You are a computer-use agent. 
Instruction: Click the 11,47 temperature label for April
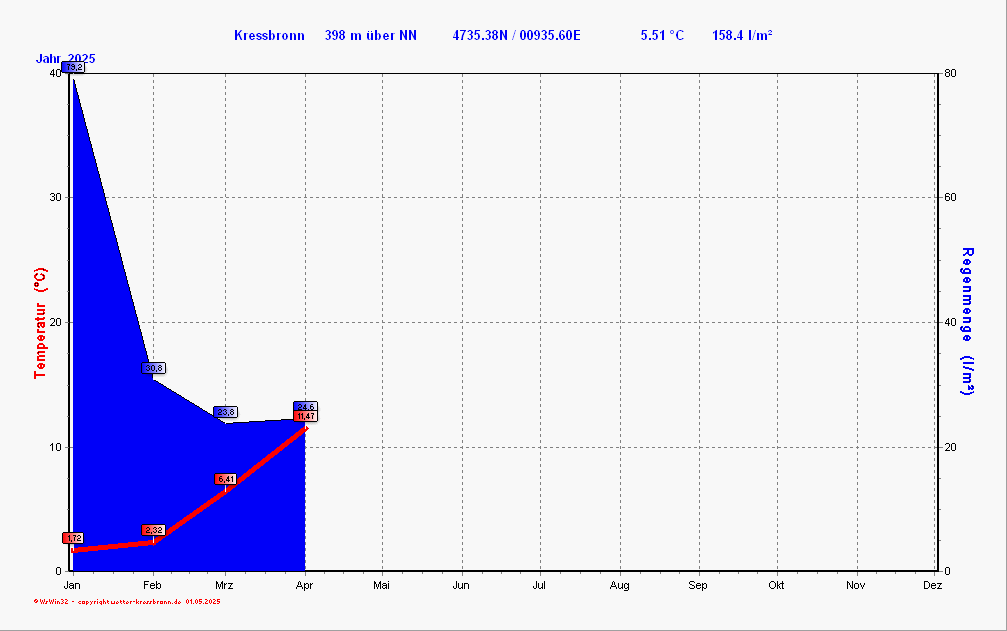(306, 416)
